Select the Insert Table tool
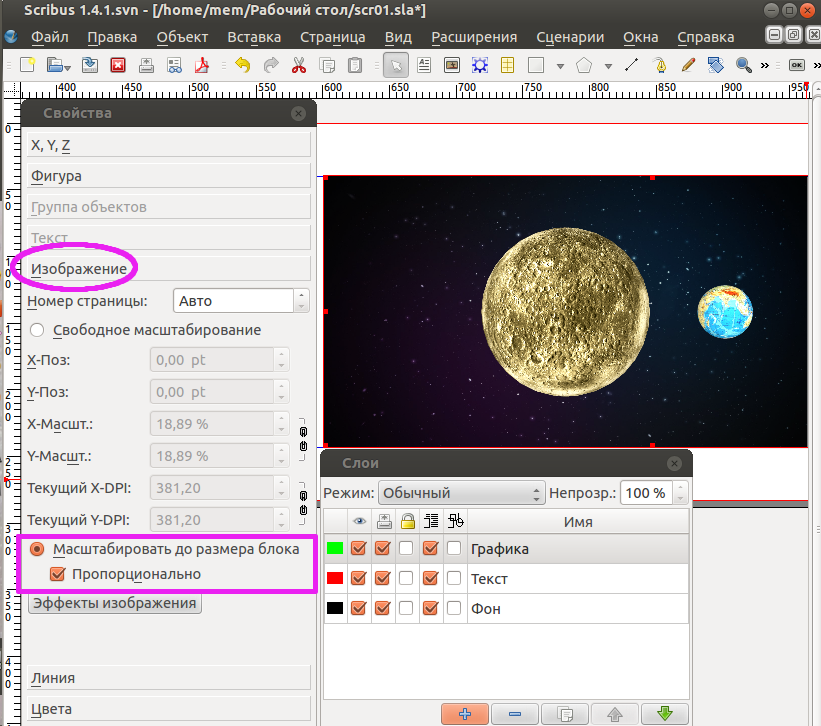 coord(507,65)
